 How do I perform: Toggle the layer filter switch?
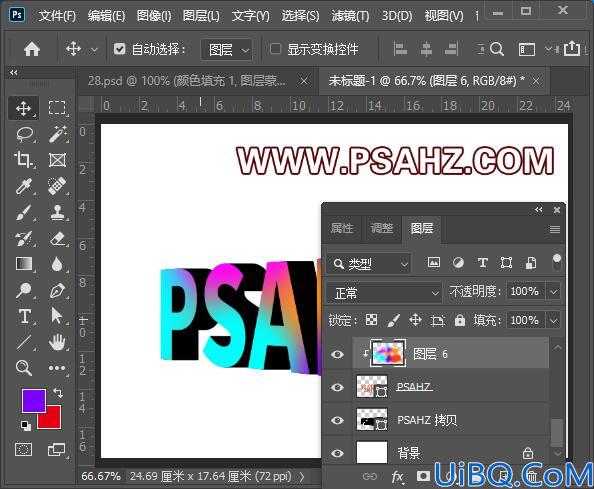(x=556, y=262)
